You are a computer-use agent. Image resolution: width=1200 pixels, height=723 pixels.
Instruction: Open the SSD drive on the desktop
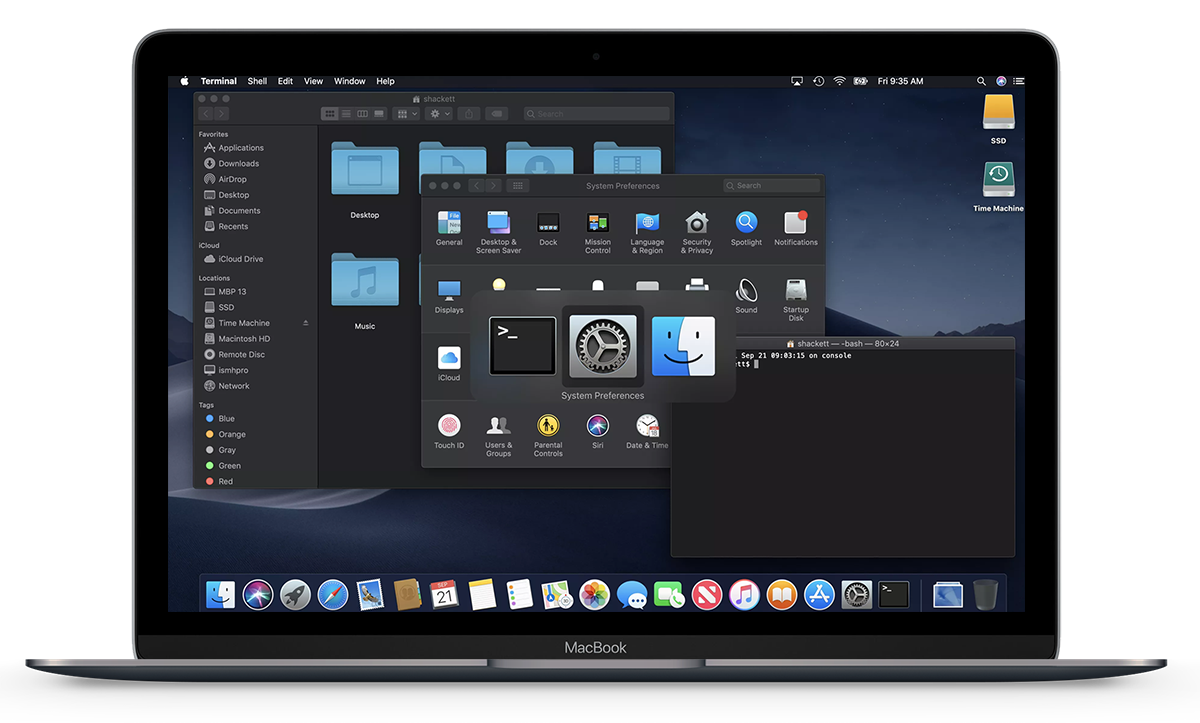[x=998, y=113]
